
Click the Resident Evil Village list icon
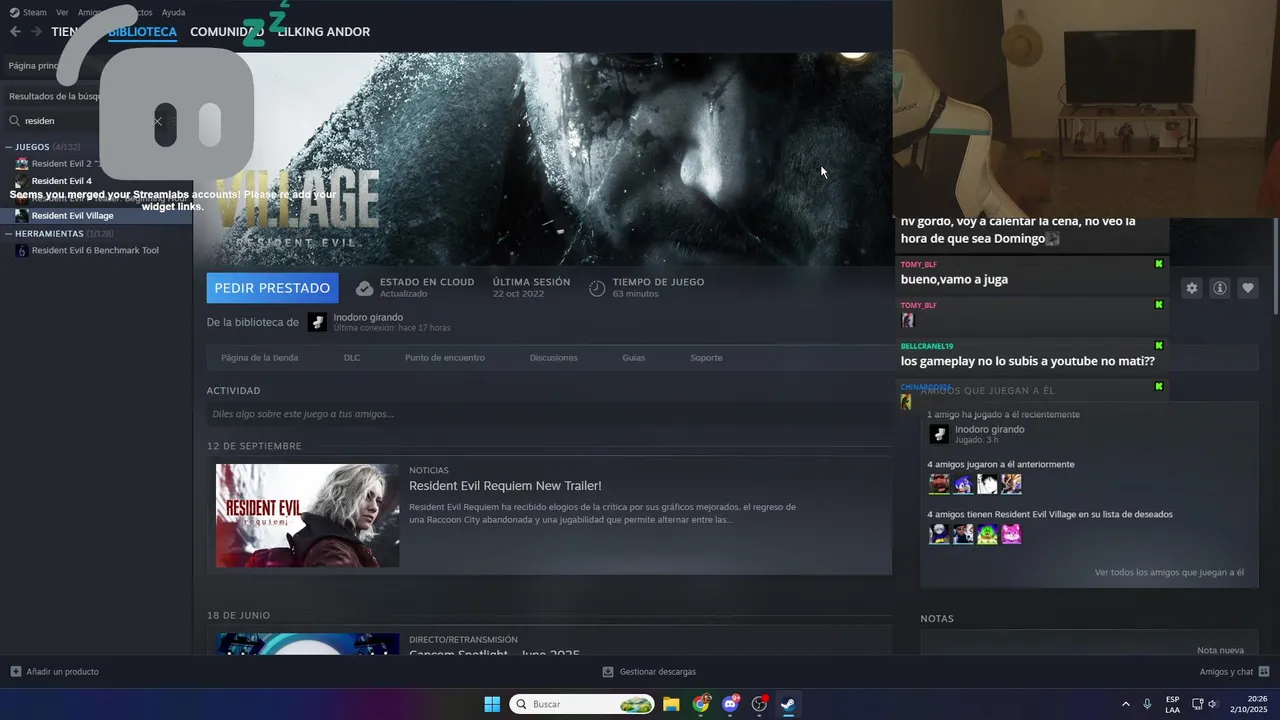[21, 215]
